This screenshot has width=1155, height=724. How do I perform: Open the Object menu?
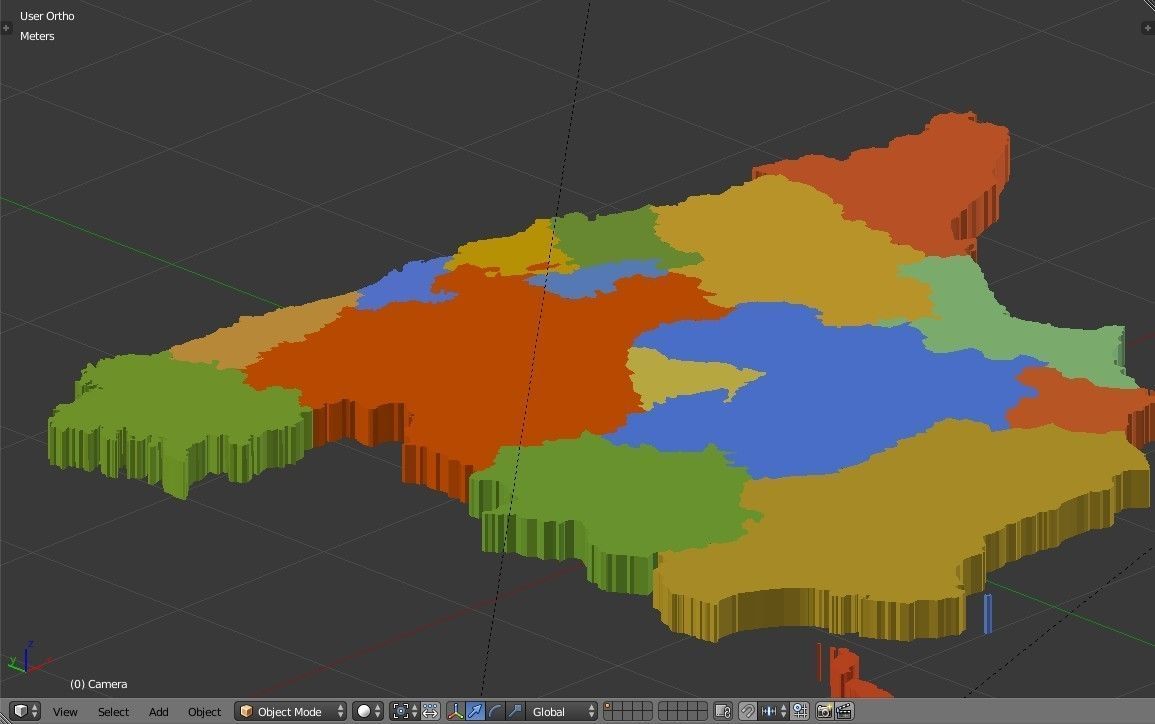204,712
